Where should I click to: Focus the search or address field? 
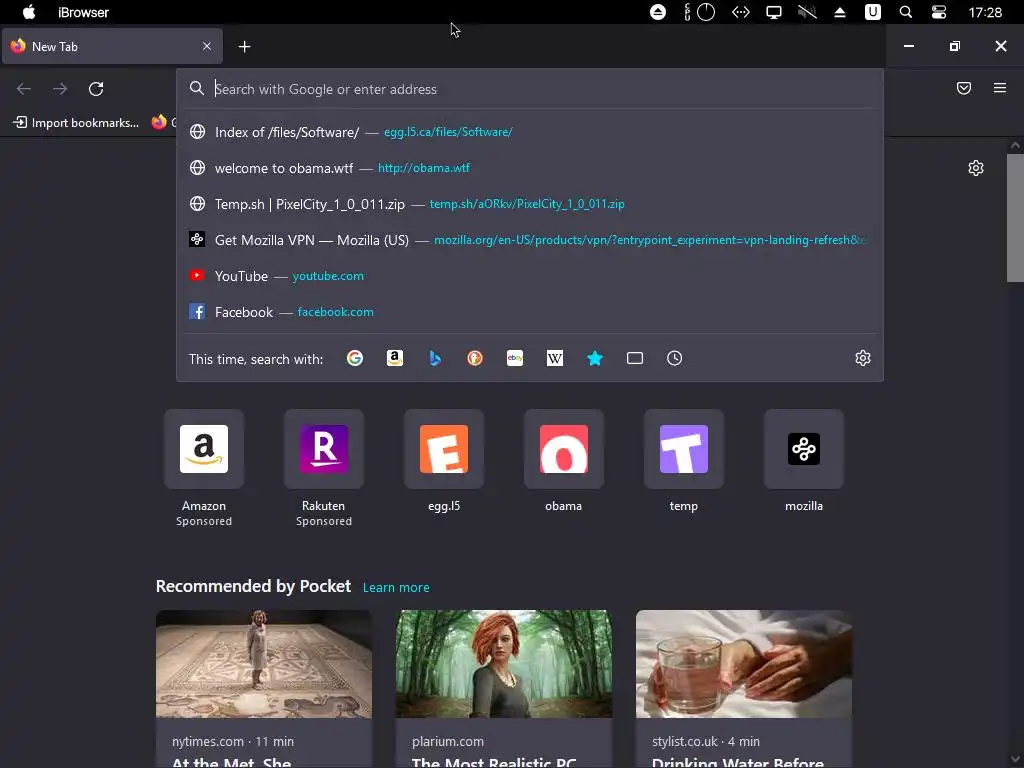tap(530, 89)
